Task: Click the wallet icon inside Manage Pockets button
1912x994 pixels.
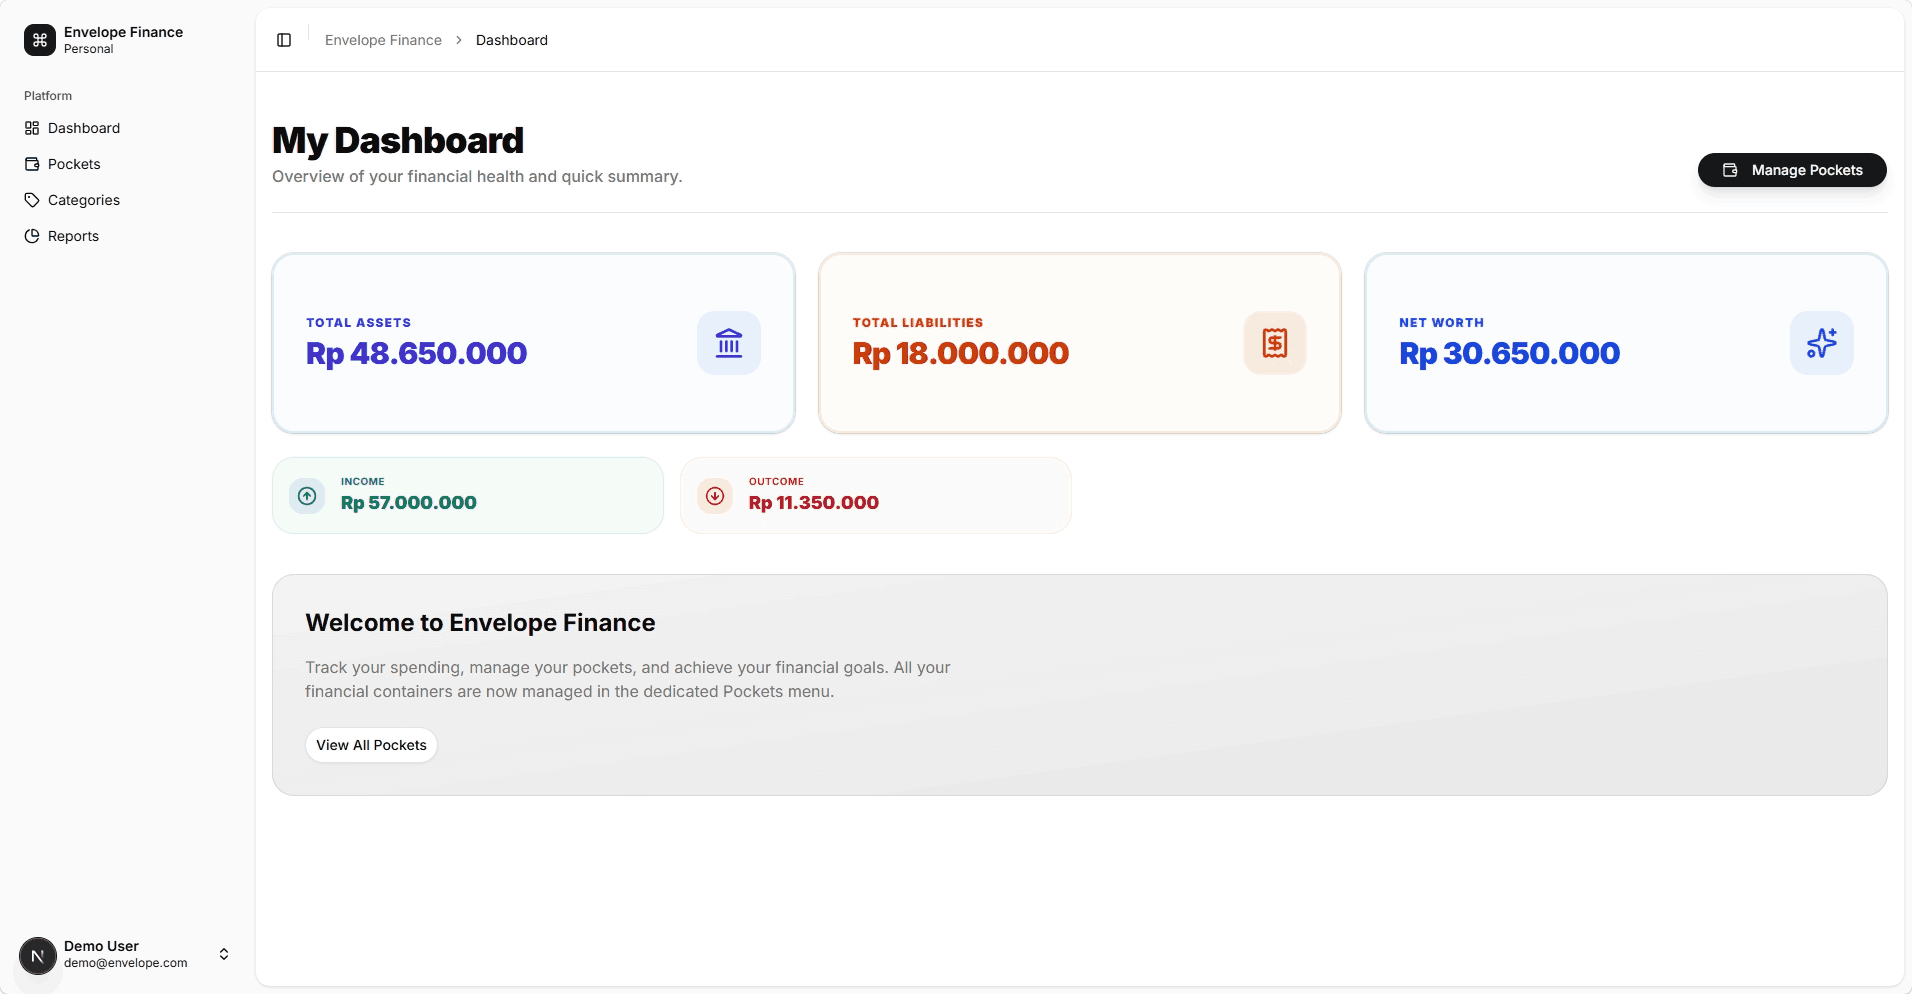Action: pos(1730,170)
